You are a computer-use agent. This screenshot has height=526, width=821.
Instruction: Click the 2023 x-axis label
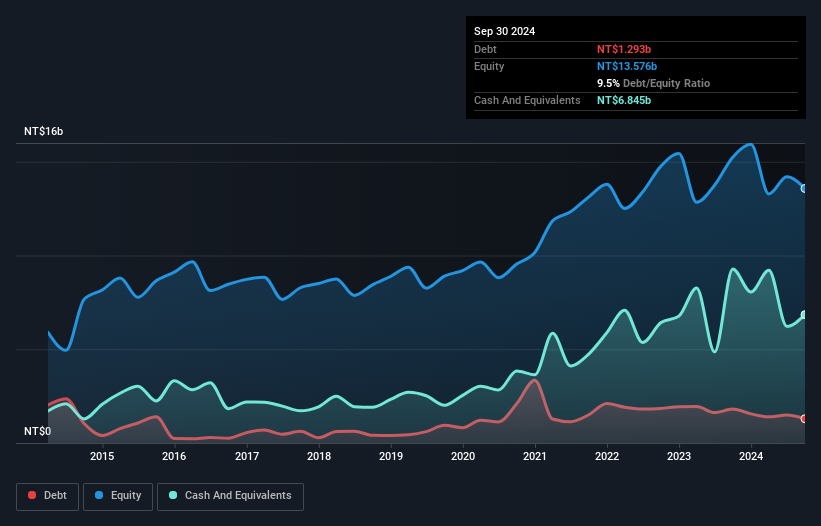click(679, 456)
